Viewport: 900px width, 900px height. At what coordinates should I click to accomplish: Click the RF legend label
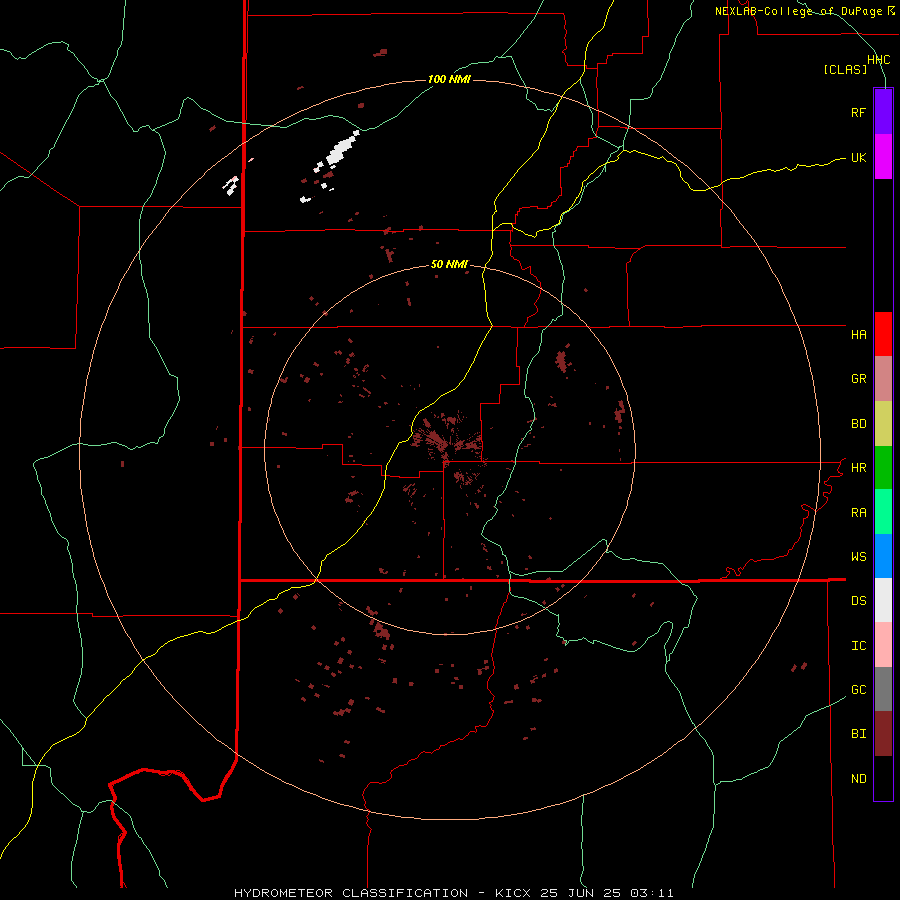coord(858,112)
